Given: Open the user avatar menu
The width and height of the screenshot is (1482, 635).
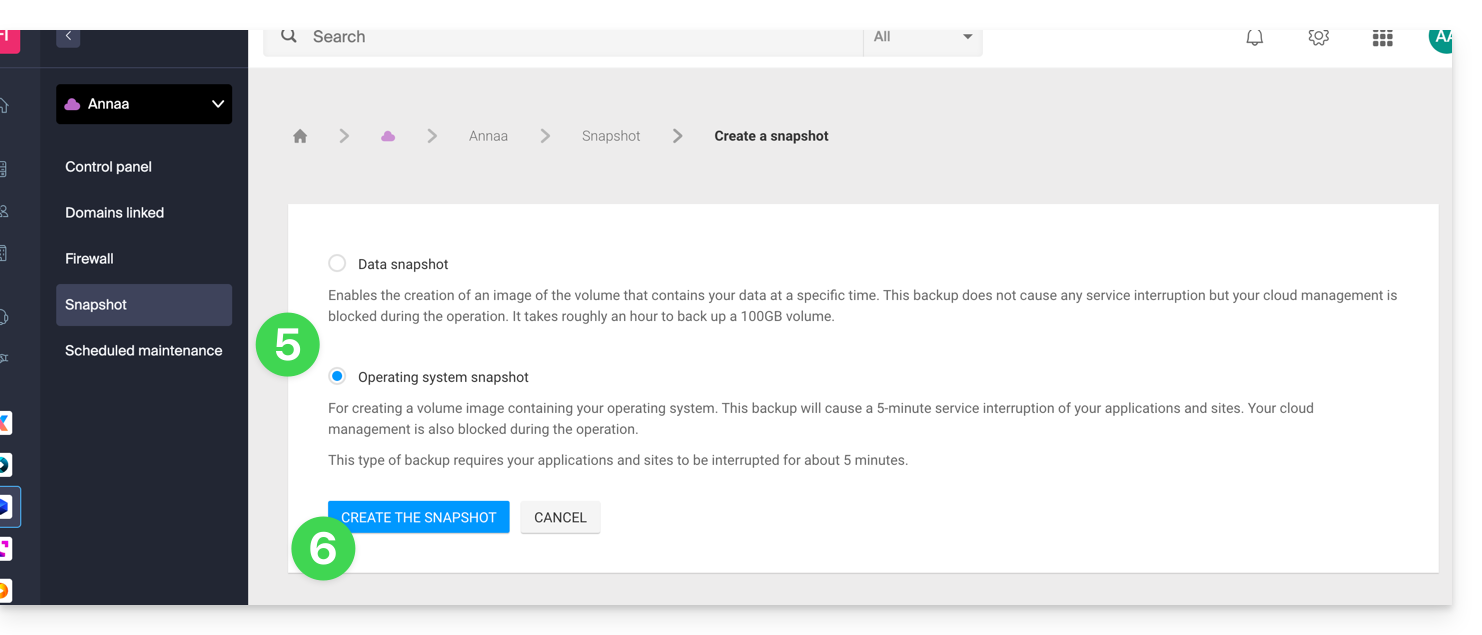Looking at the screenshot, I should tap(1440, 38).
